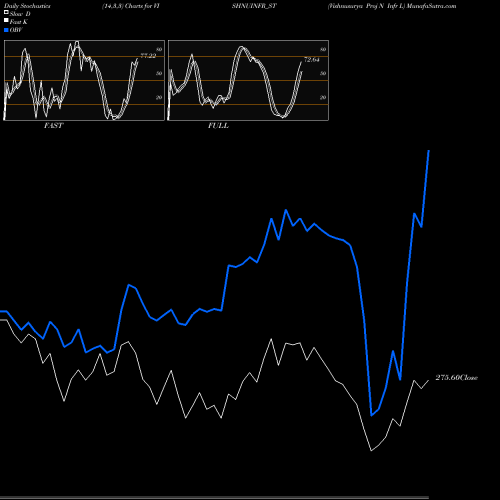Click the 'OBV' legend label
500x500 pixels.
(16, 30)
